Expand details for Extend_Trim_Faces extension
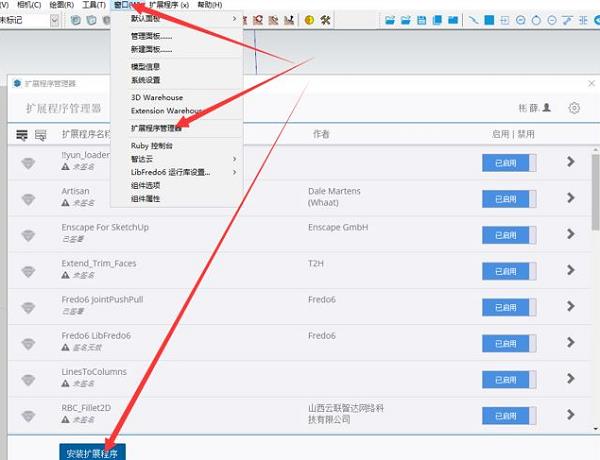Image resolution: width=600 pixels, height=460 pixels. pos(571,270)
